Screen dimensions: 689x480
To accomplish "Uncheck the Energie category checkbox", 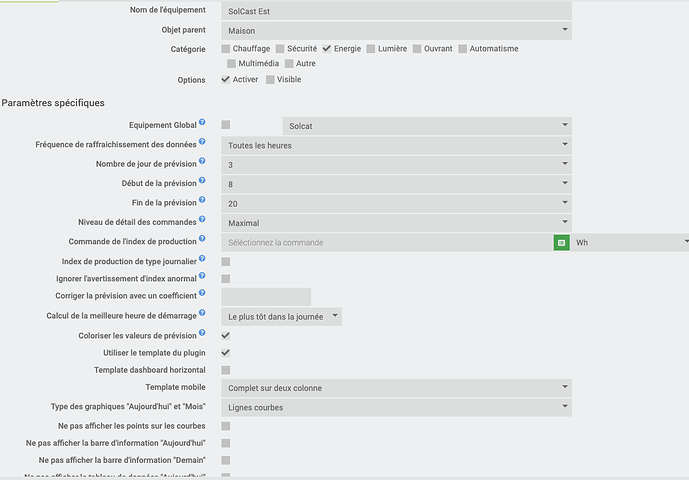I will pos(326,49).
